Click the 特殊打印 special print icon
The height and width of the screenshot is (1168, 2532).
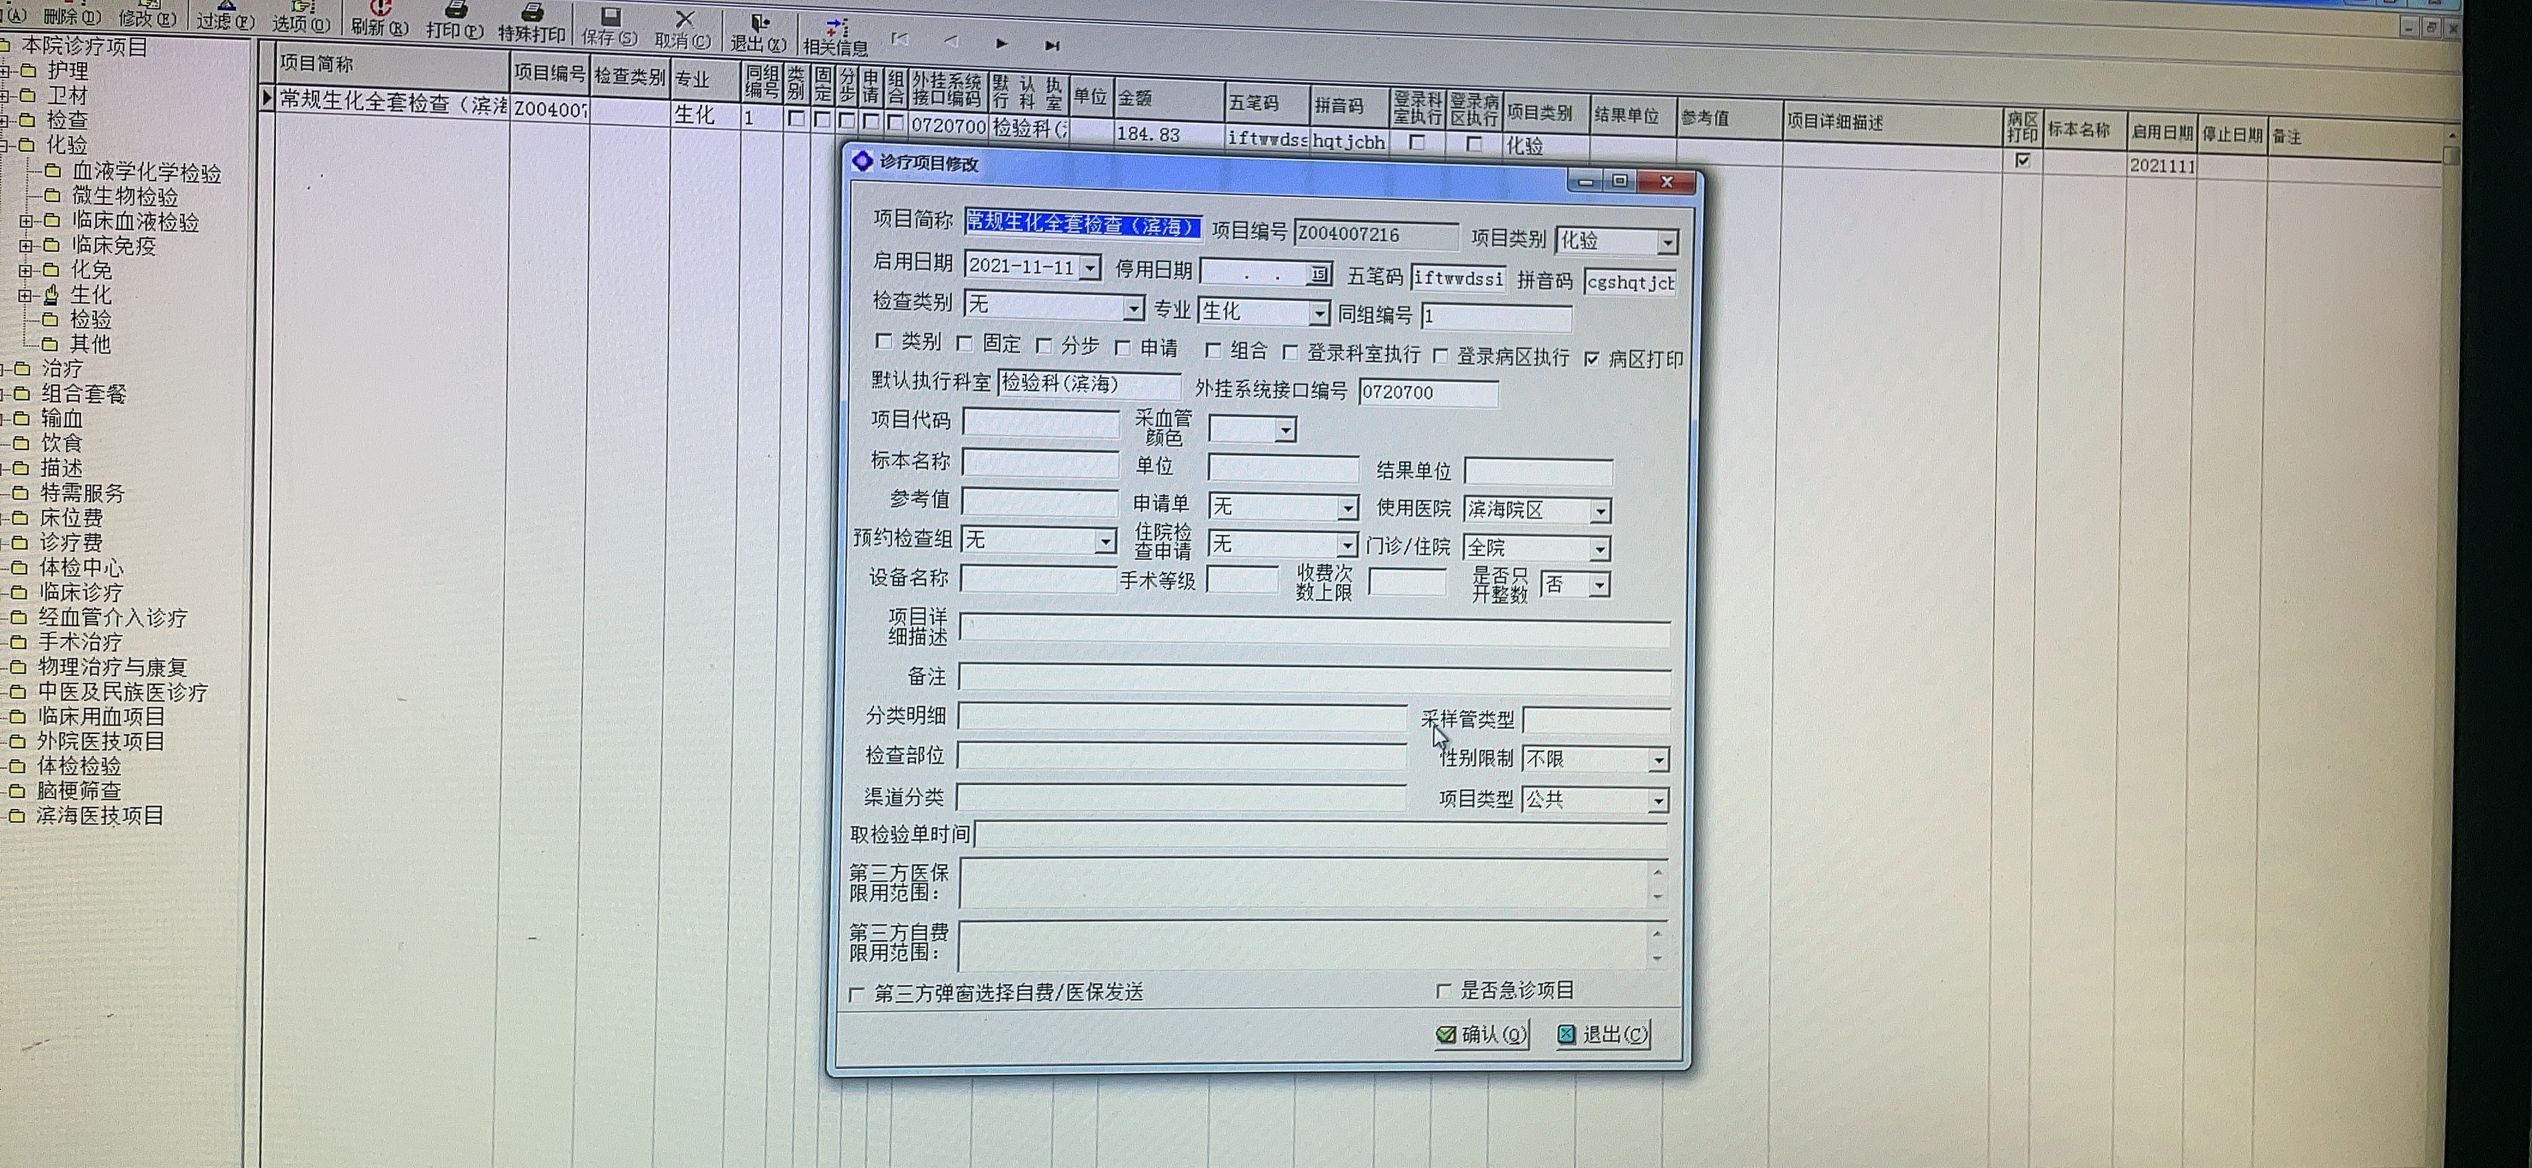click(x=532, y=14)
